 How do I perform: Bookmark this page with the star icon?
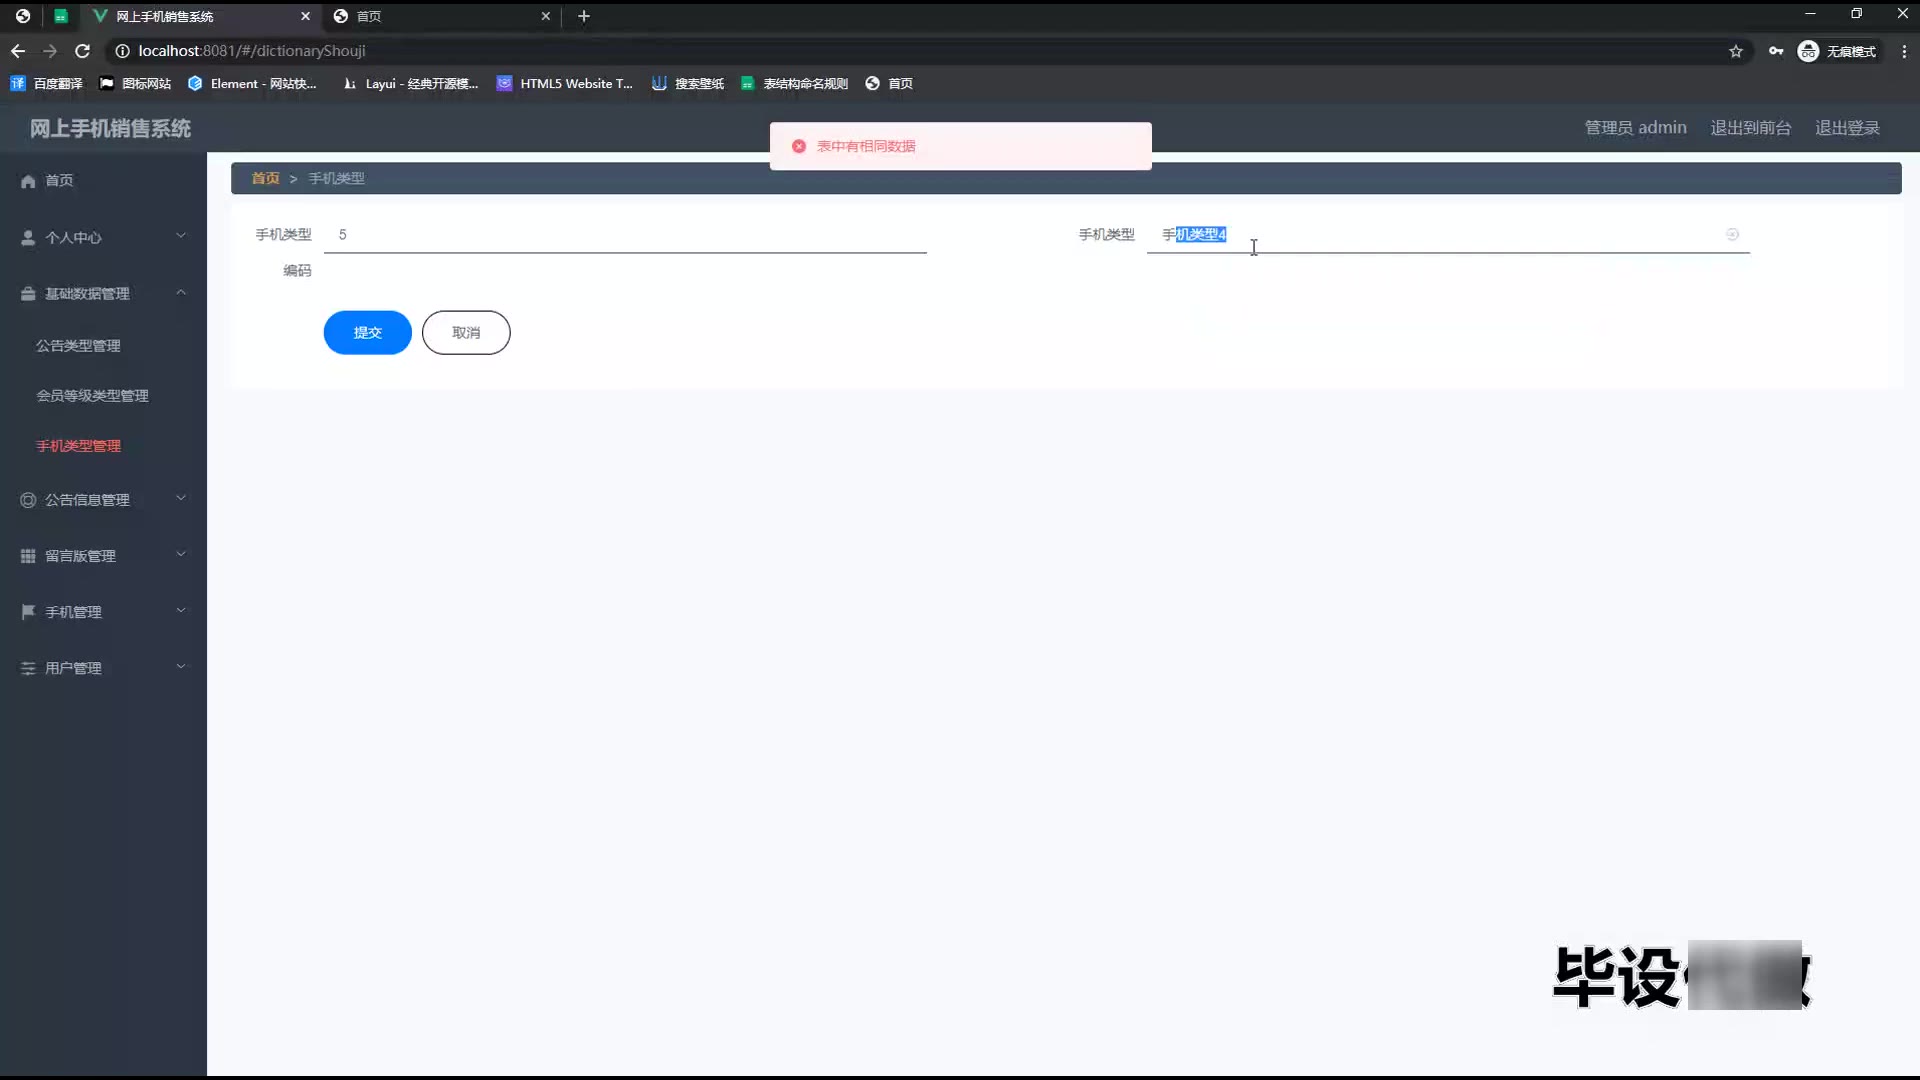click(x=1736, y=51)
